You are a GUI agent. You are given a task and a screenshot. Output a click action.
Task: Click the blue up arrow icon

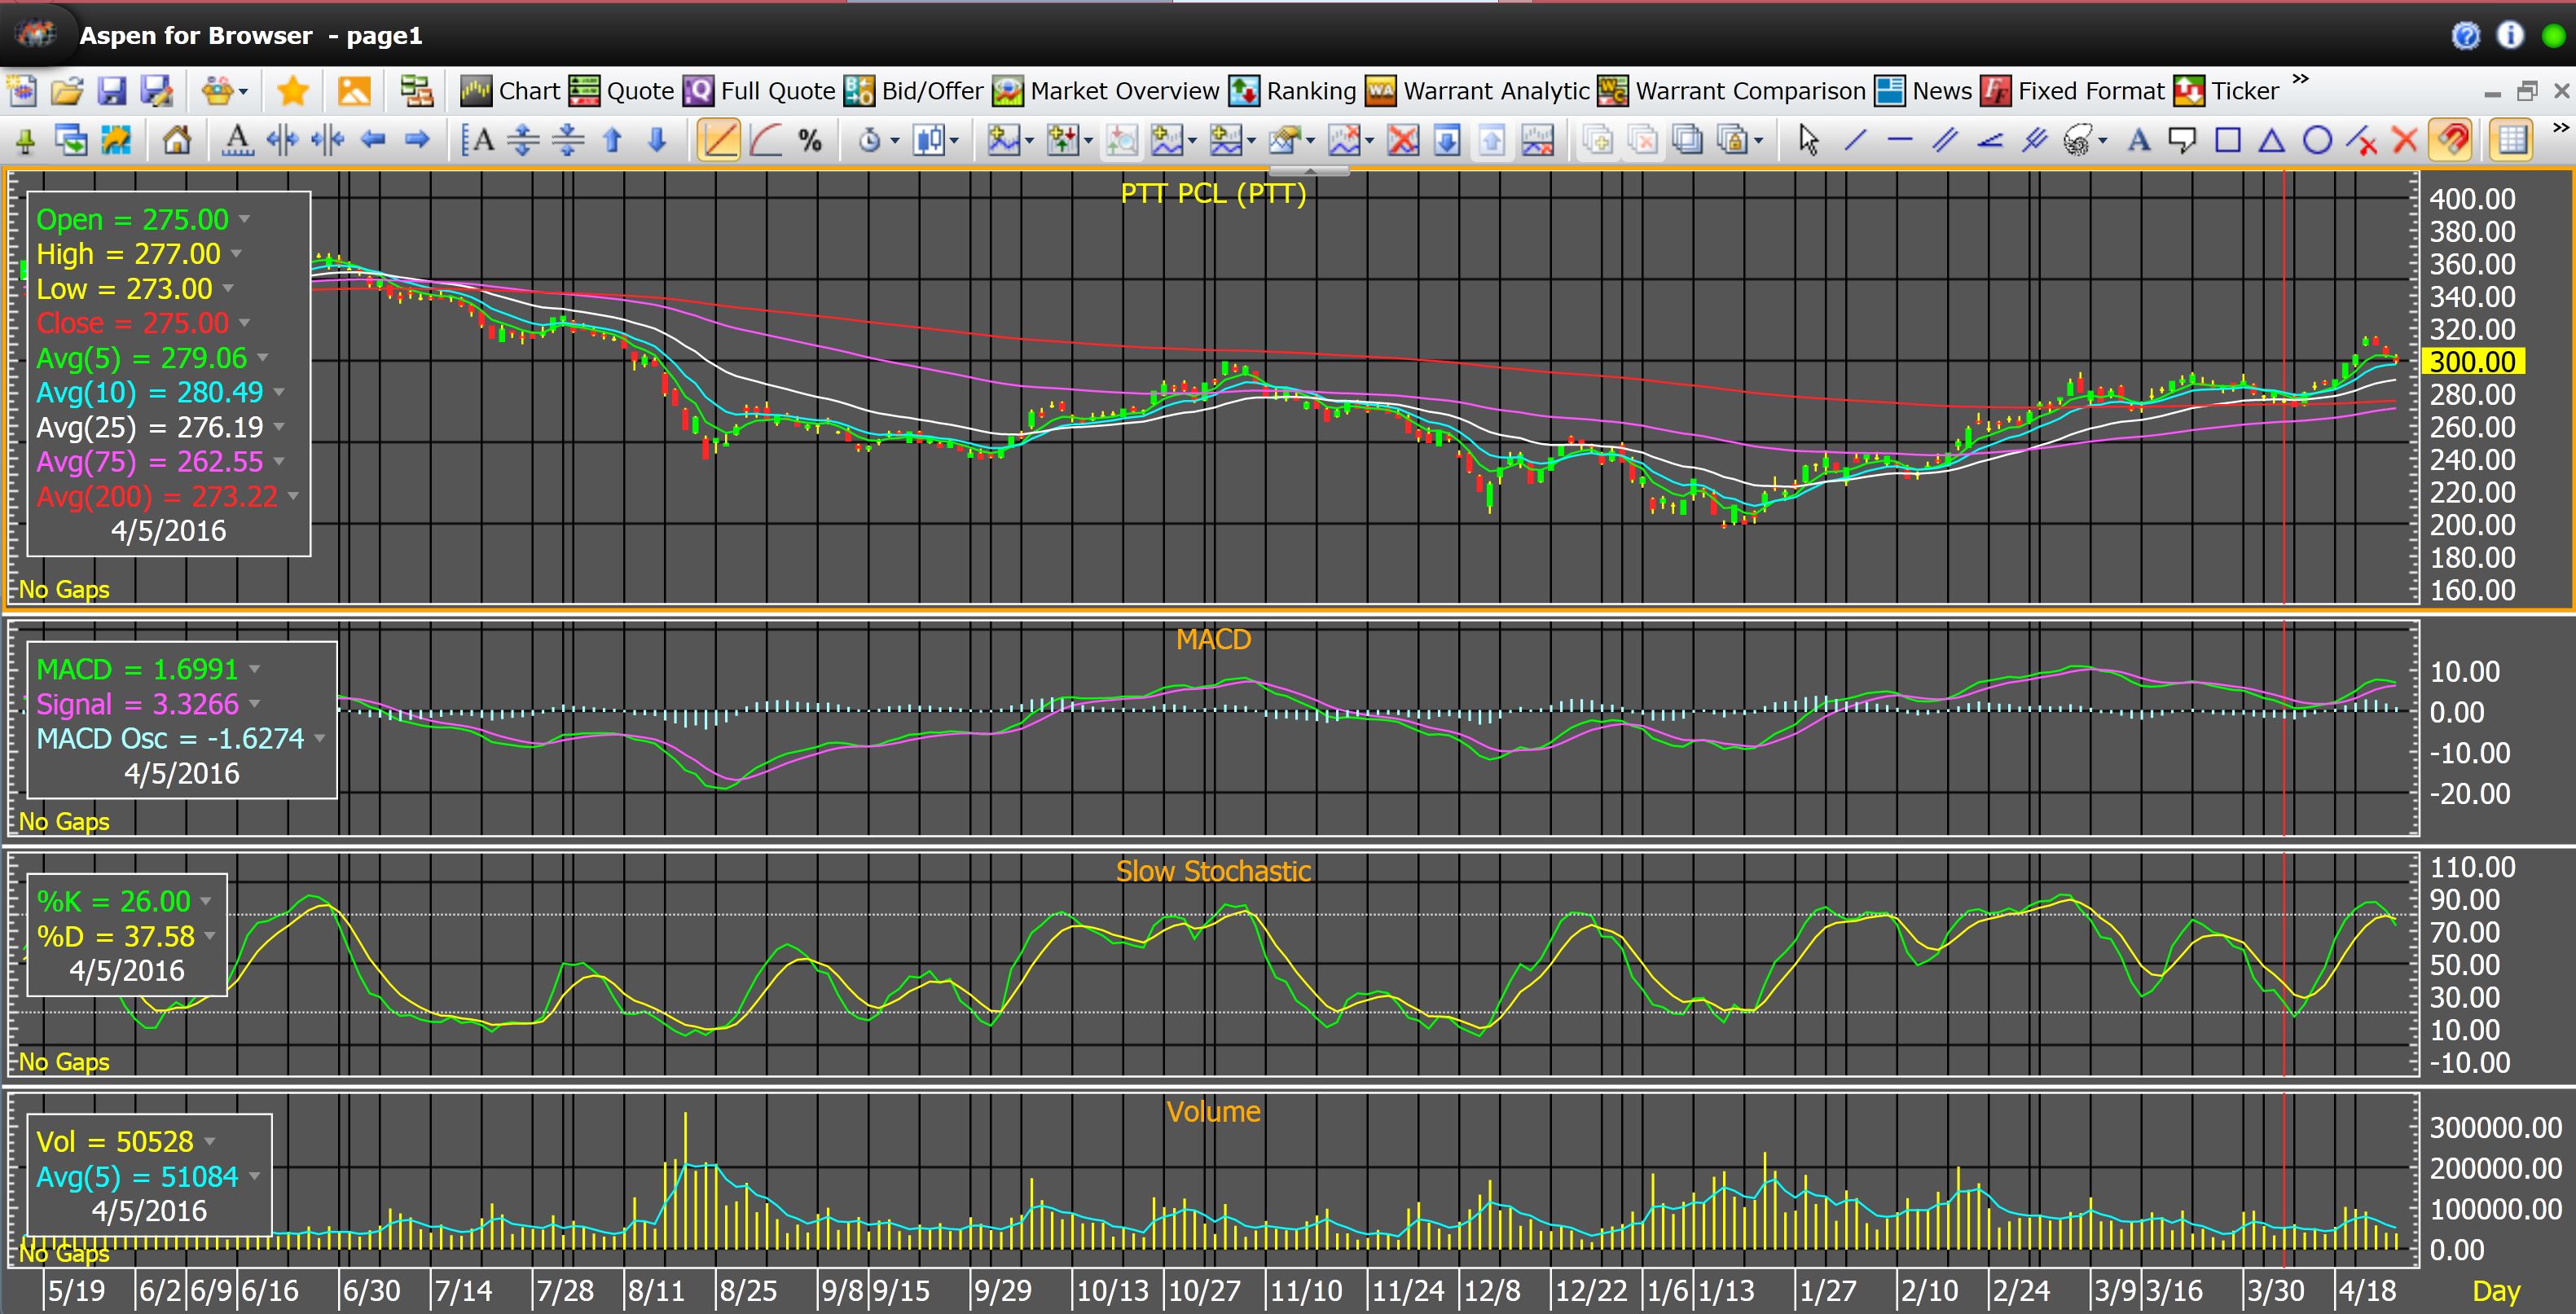coord(612,140)
